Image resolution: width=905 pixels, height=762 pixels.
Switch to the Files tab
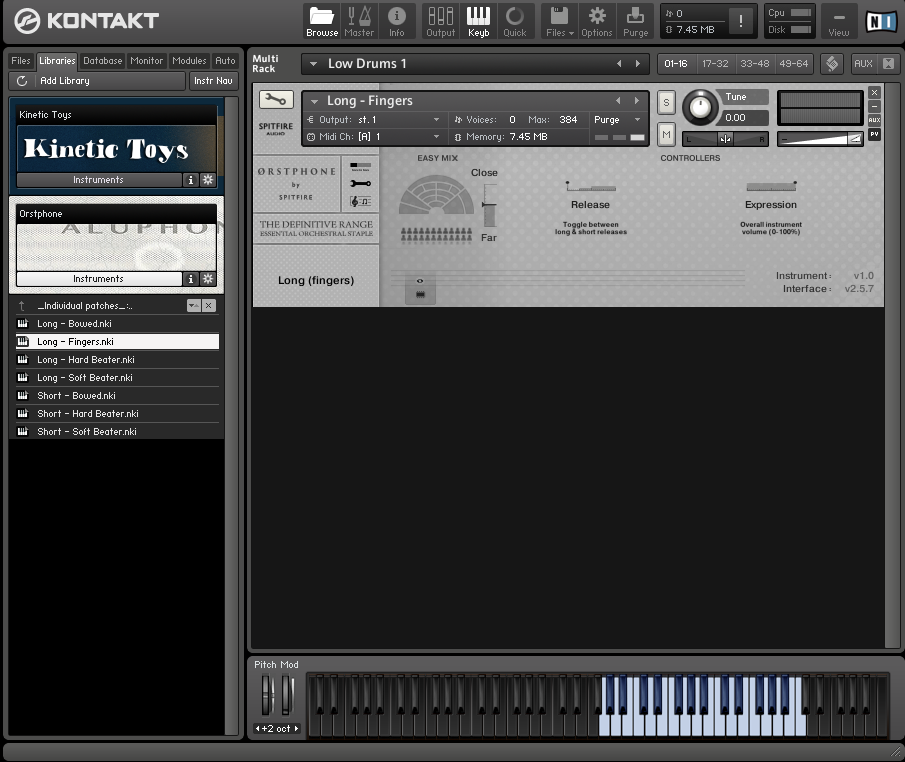pyautogui.click(x=21, y=61)
